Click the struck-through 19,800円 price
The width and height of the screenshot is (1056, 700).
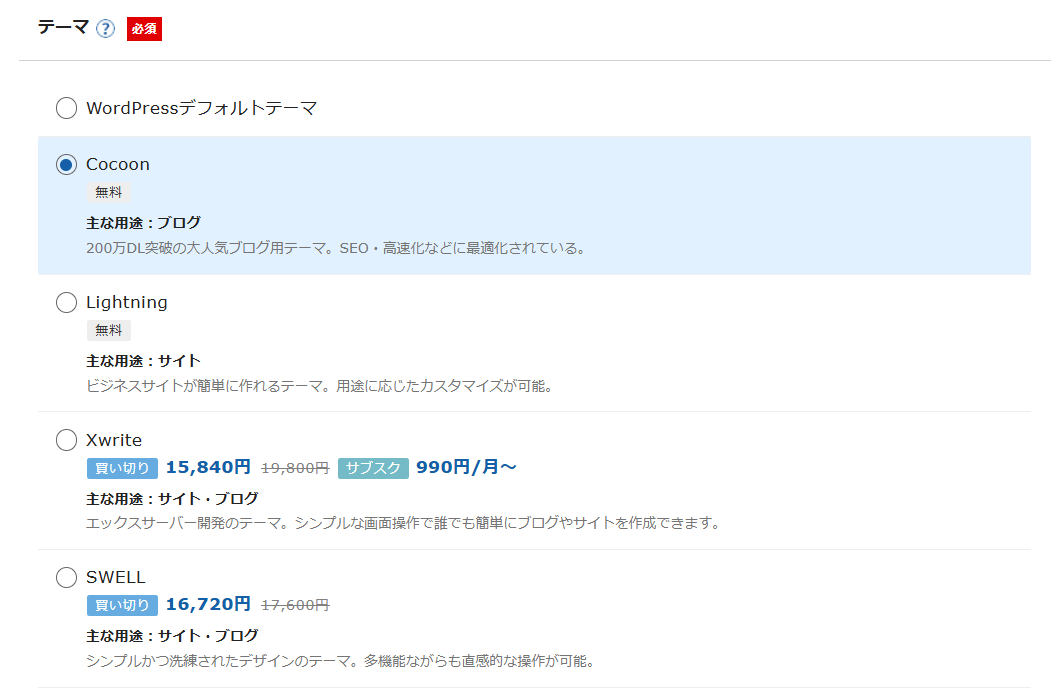pyautogui.click(x=295, y=468)
